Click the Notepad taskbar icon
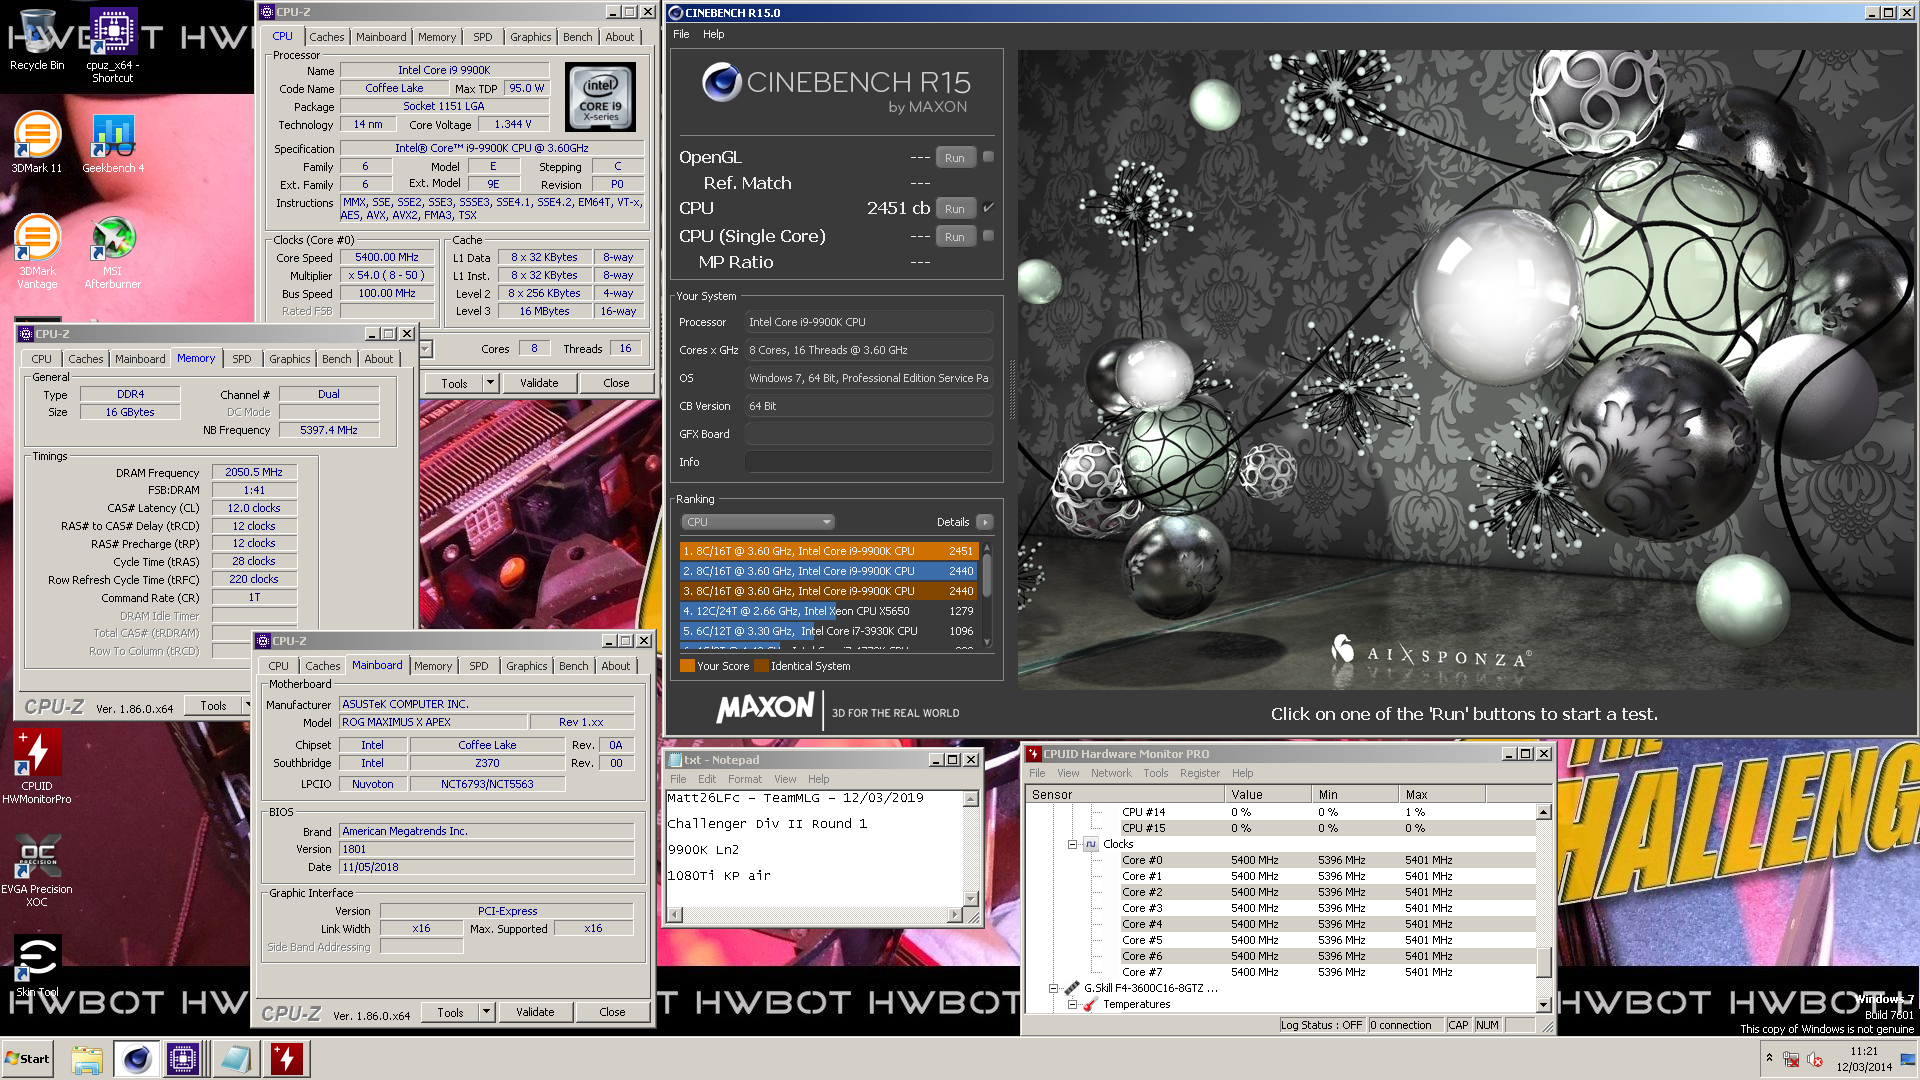Viewport: 1920px width, 1080px height. tap(236, 1059)
